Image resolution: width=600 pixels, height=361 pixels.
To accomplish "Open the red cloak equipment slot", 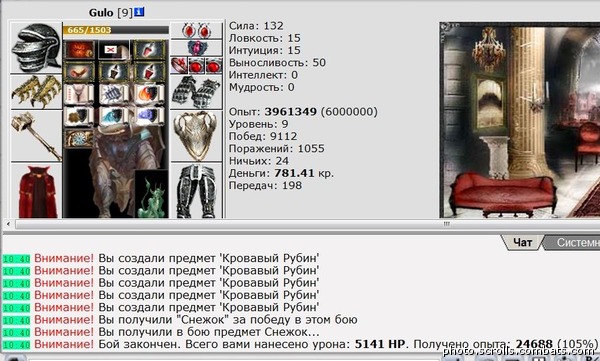I will [x=36, y=191].
